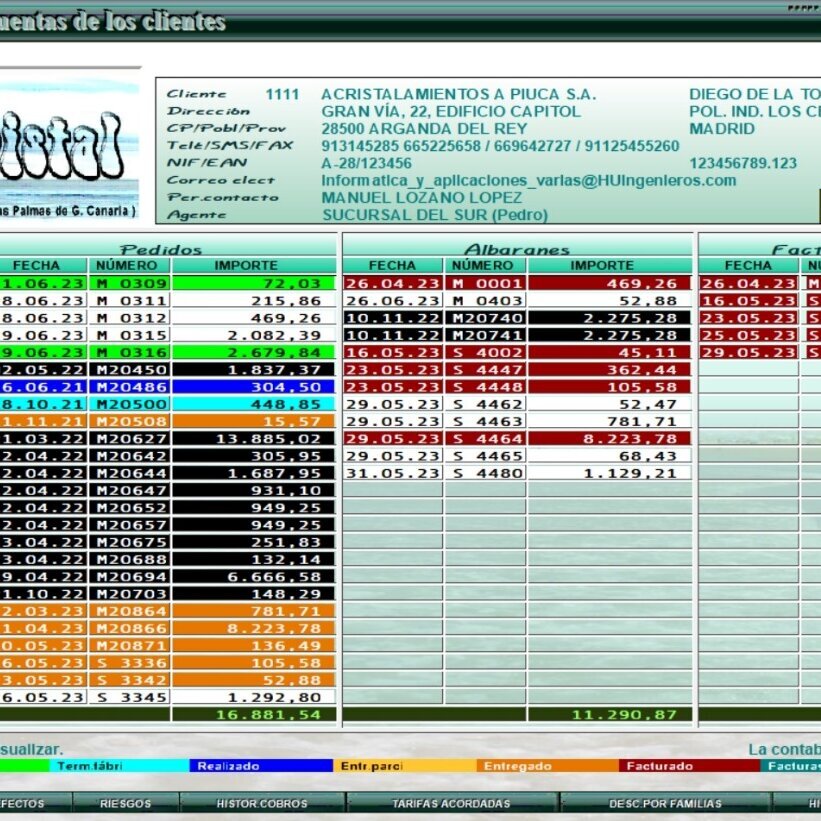Select pedido M20627 with amount 13.885,02
The height and width of the screenshot is (821, 821).
[x=130, y=438]
